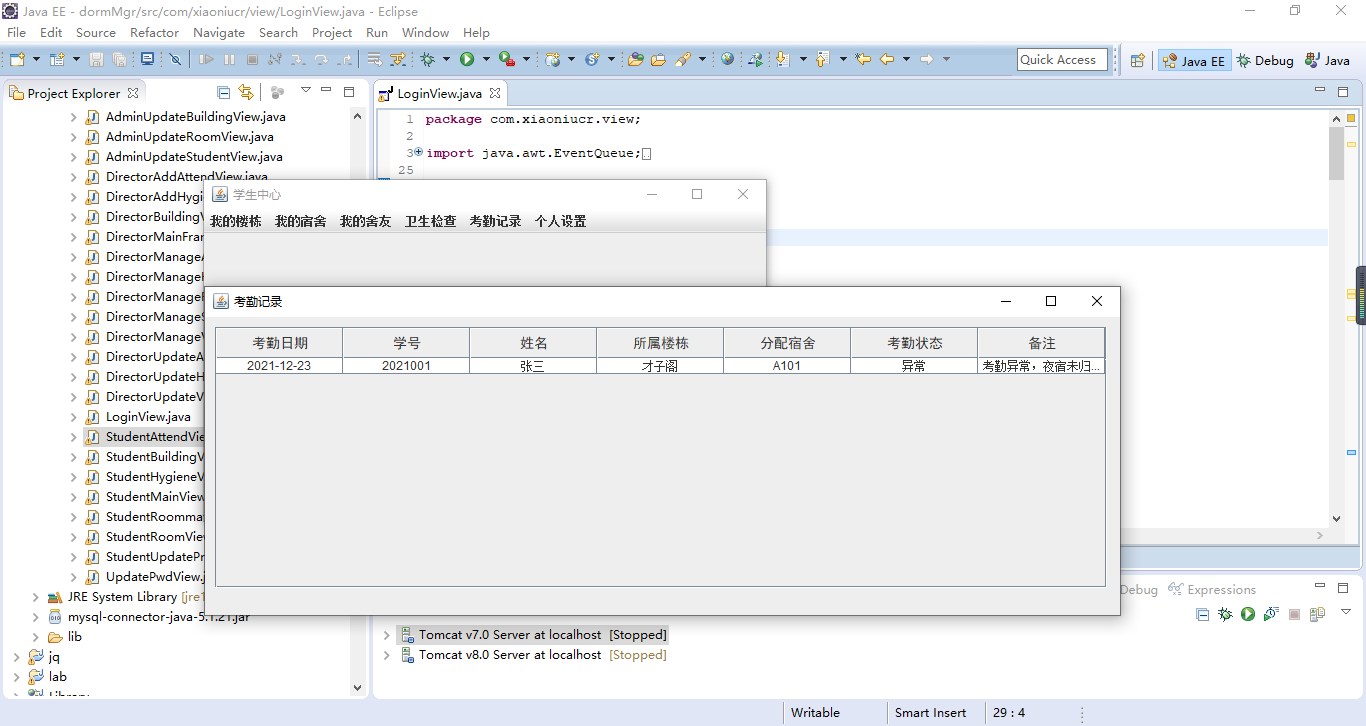1366x726 pixels.
Task: Open the Web Browser globe icon
Action: tap(727, 60)
